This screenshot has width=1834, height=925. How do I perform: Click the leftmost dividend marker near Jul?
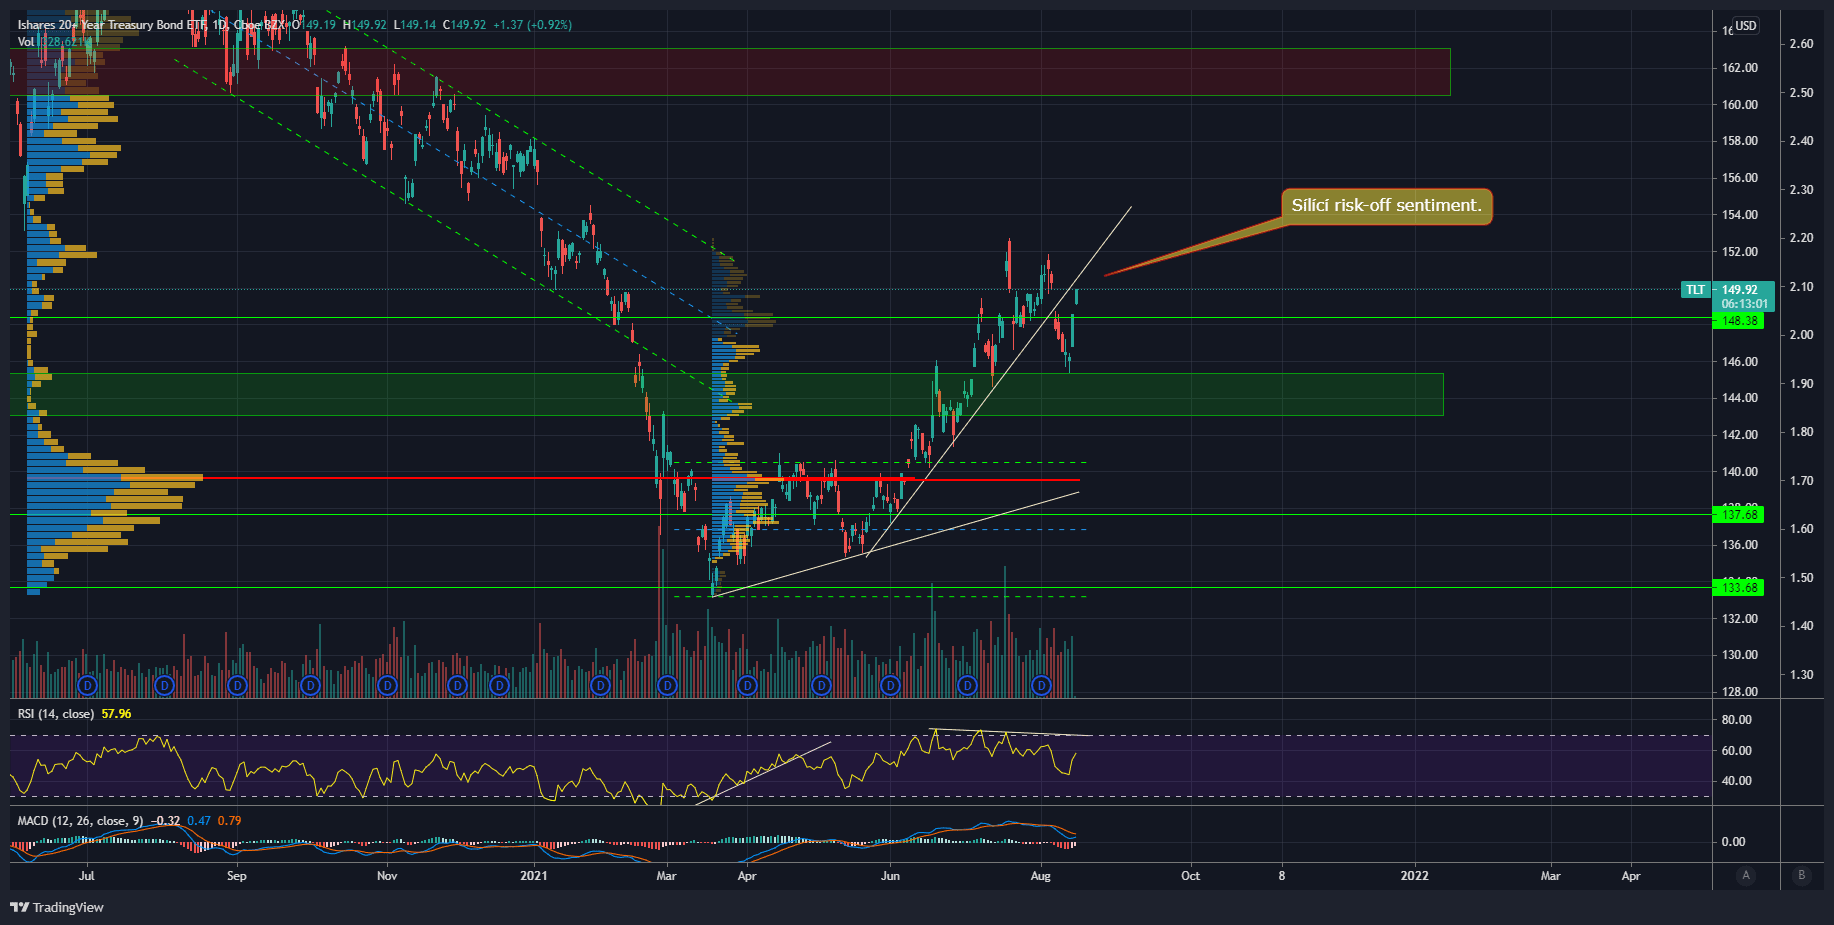tap(87, 685)
